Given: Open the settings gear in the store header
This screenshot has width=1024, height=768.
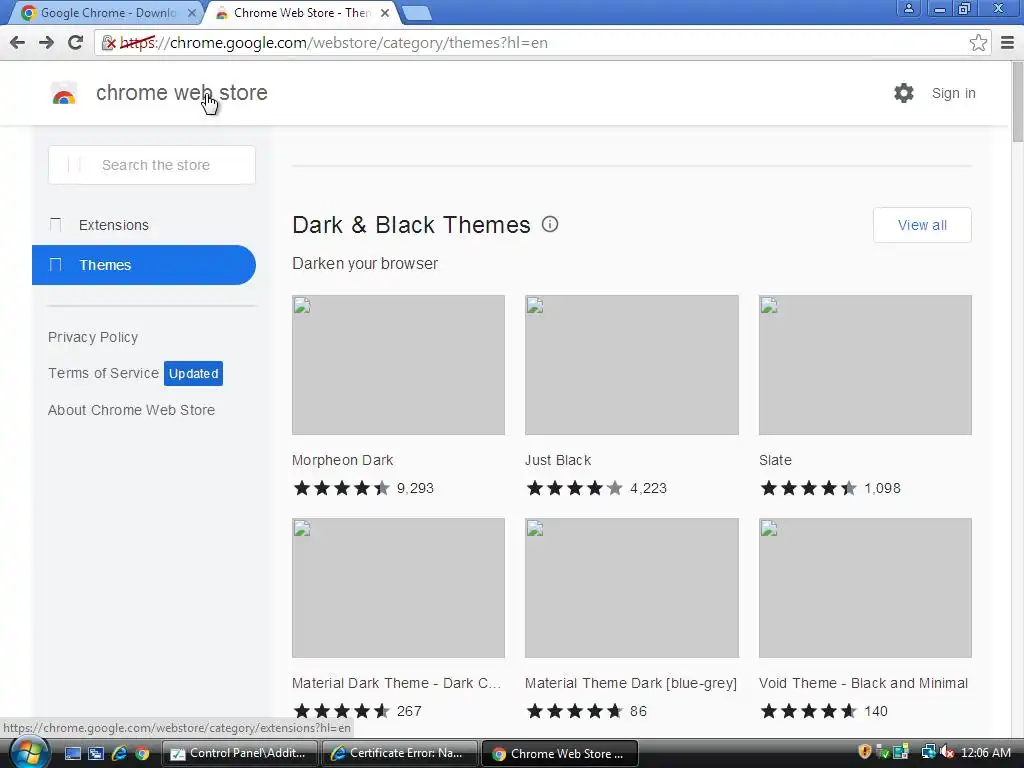Looking at the screenshot, I should tap(904, 93).
